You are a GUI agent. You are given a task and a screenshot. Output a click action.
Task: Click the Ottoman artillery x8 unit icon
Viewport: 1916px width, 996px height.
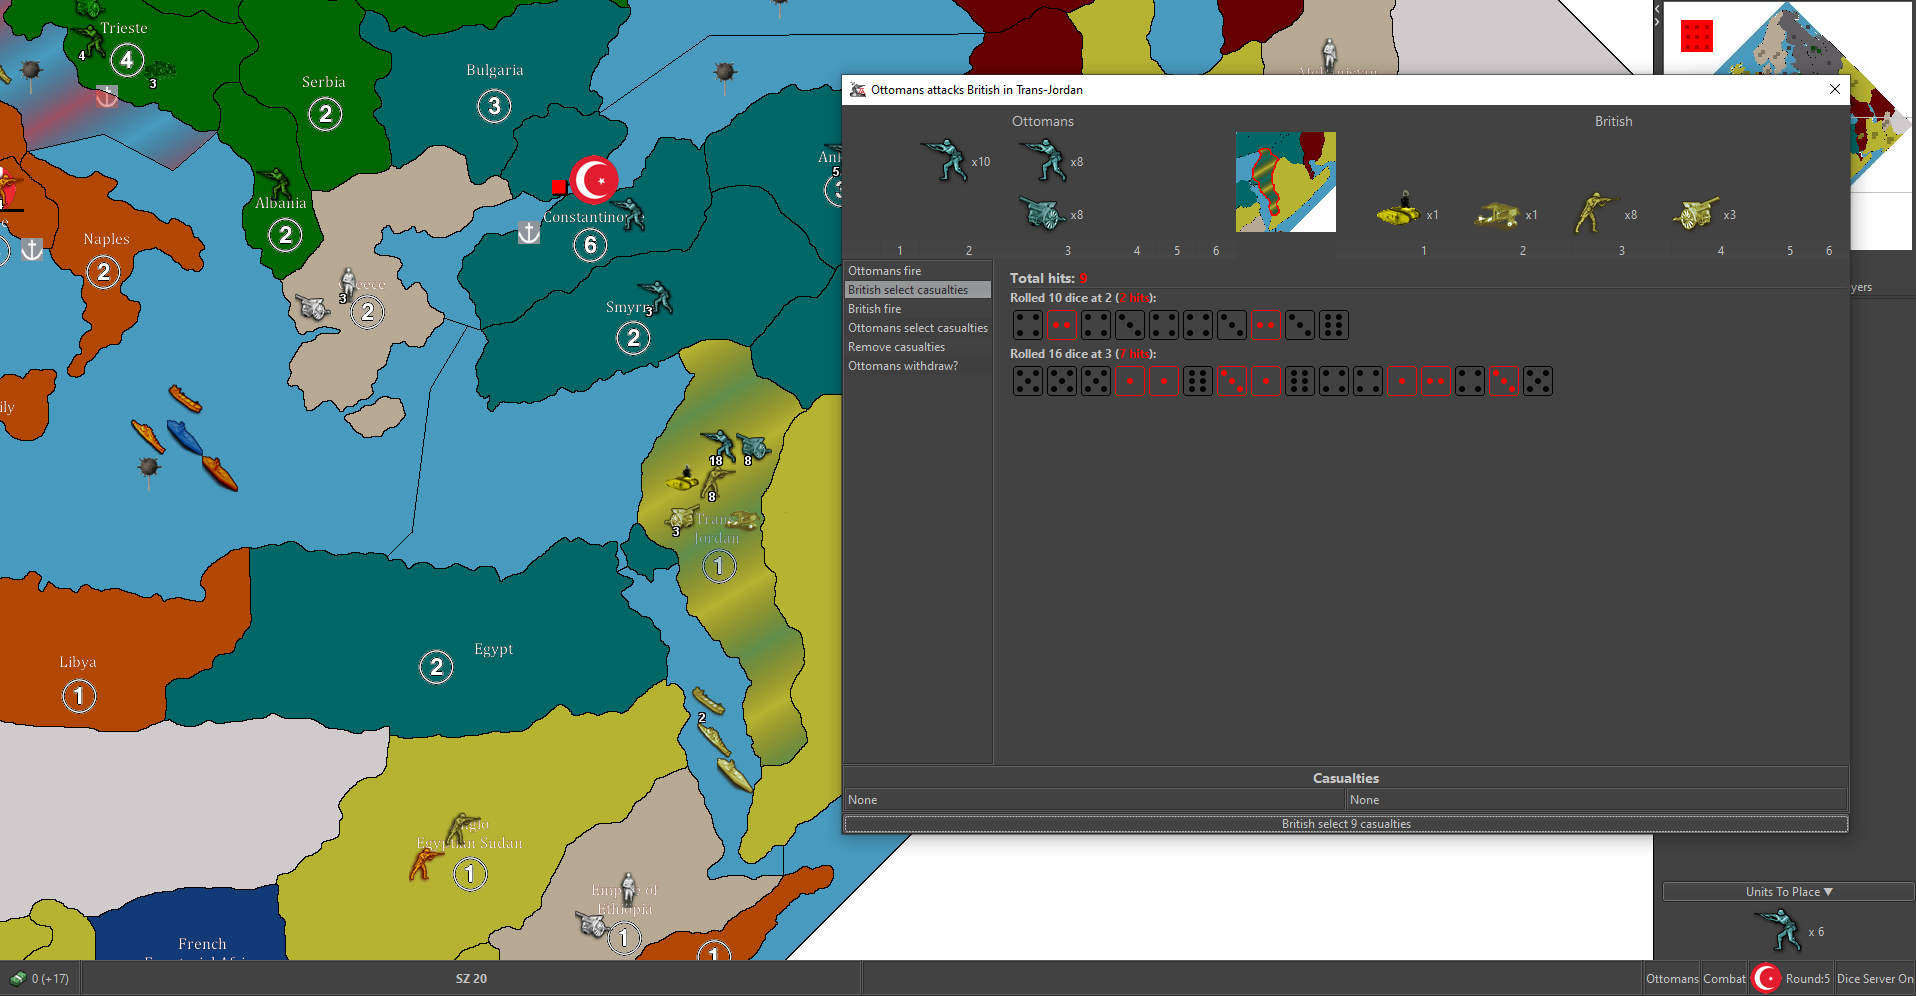tap(1042, 213)
